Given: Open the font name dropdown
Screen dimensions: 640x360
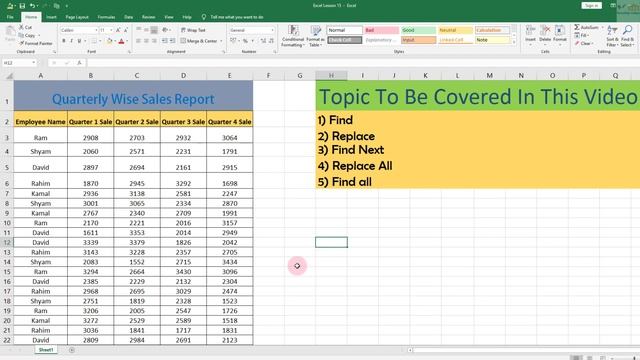Looking at the screenshot, I should (x=96, y=30).
